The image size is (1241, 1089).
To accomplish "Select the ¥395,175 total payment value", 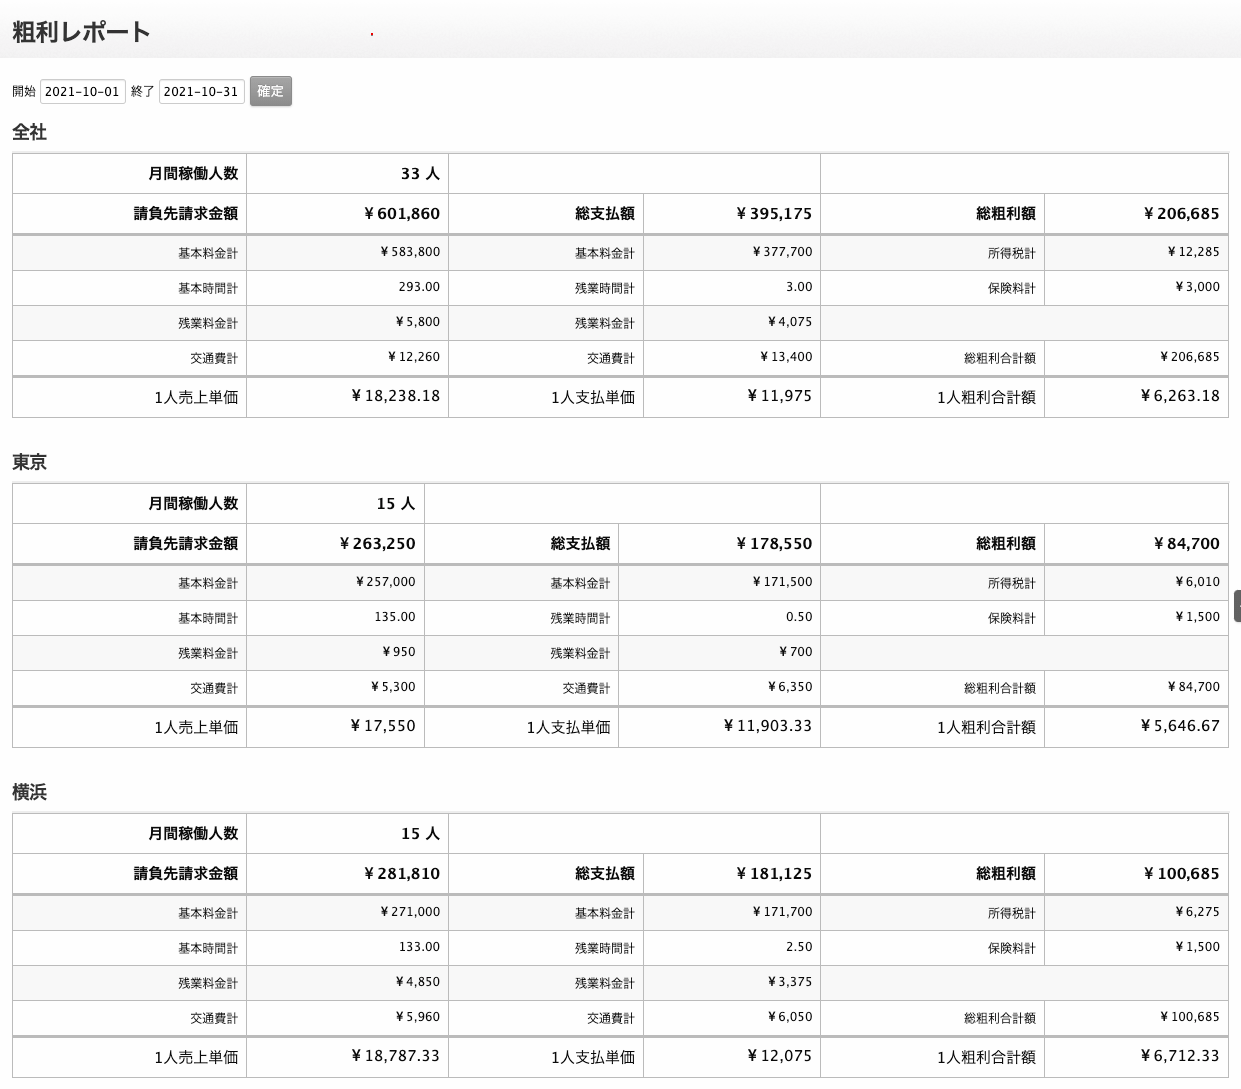I will [x=774, y=213].
